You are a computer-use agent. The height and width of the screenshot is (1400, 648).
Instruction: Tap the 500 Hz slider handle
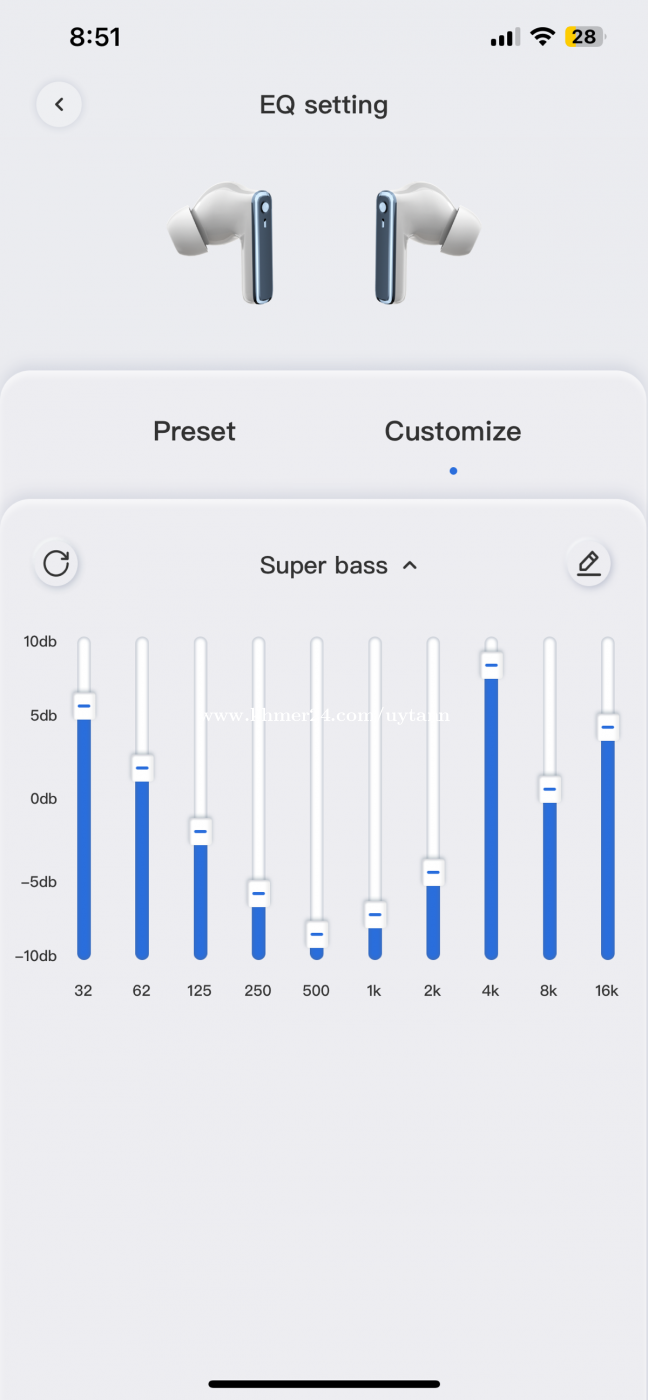317,934
